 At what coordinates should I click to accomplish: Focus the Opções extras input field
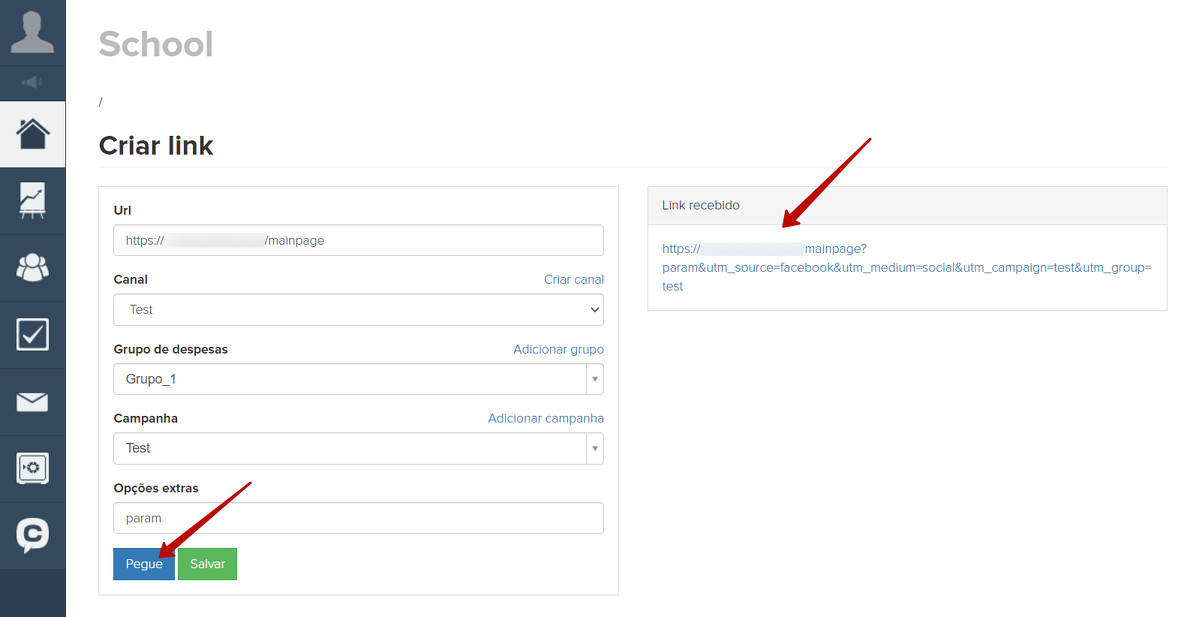pyautogui.click(x=358, y=518)
